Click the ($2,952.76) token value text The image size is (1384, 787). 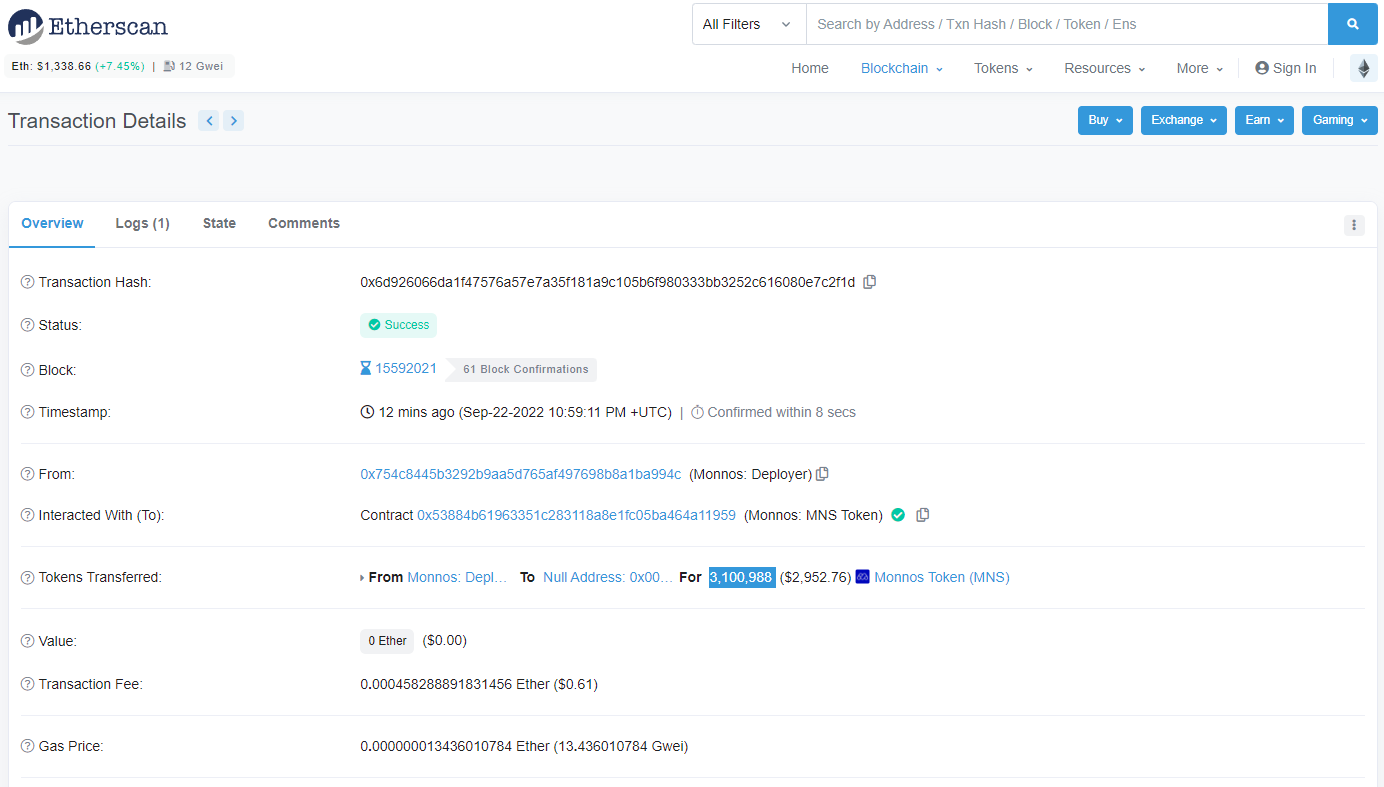[x=816, y=577]
